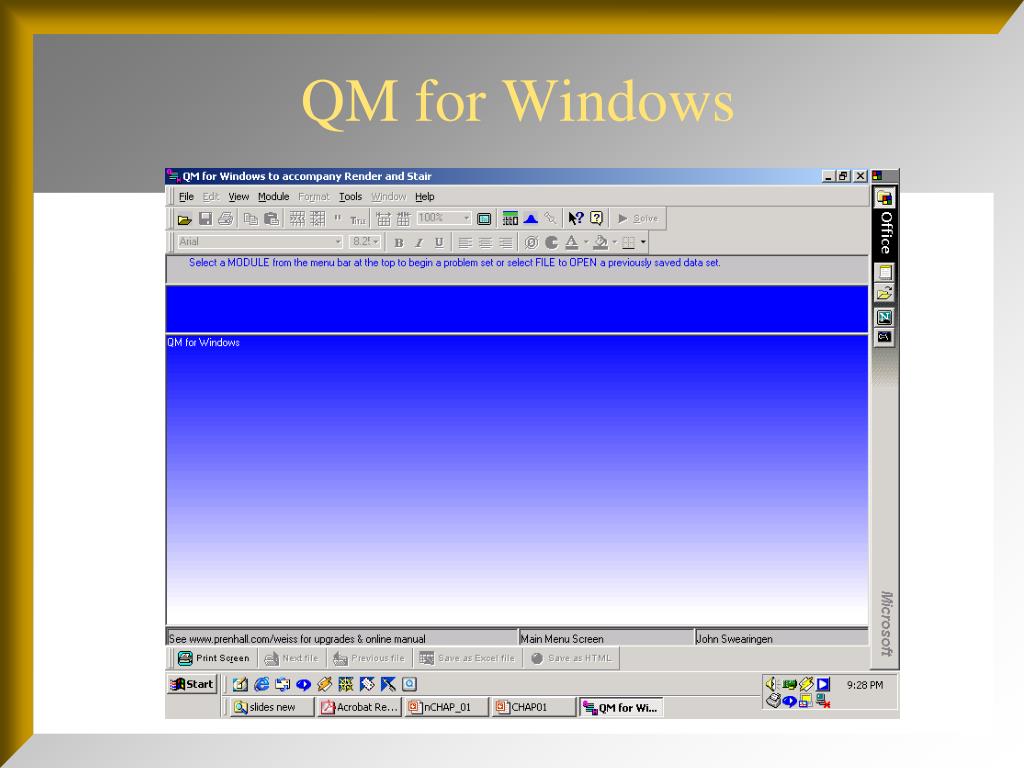Image resolution: width=1024 pixels, height=768 pixels.
Task: Click the help question mark bubble icon
Action: pos(596,218)
